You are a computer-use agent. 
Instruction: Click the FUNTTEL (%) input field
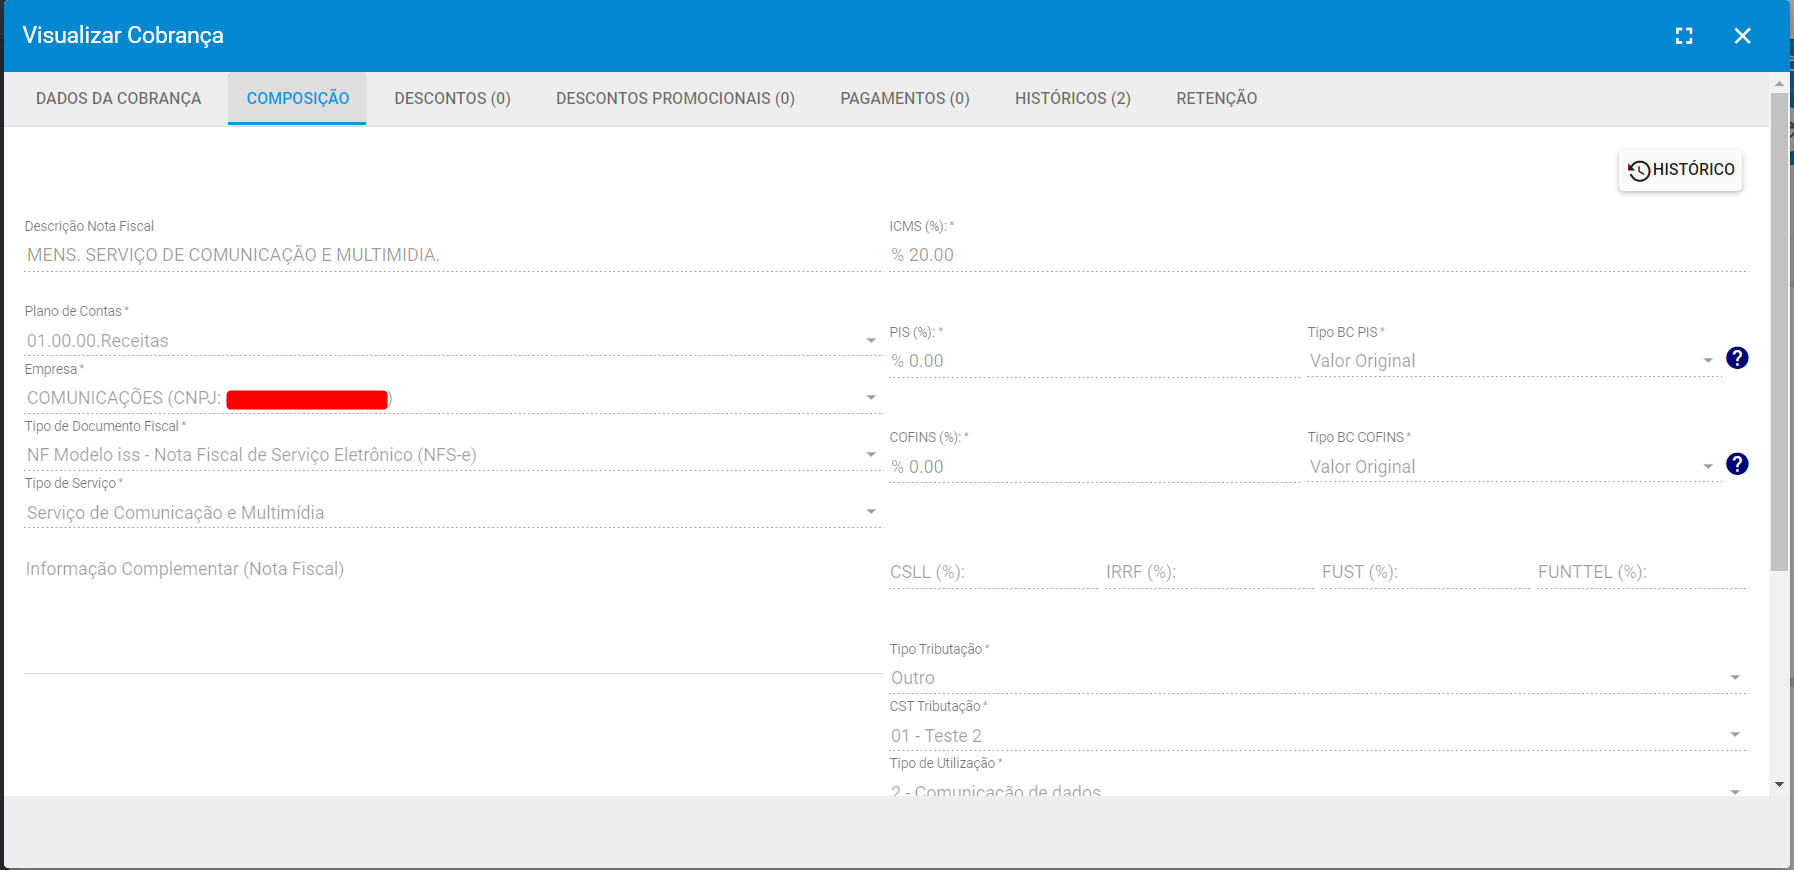(1642, 572)
